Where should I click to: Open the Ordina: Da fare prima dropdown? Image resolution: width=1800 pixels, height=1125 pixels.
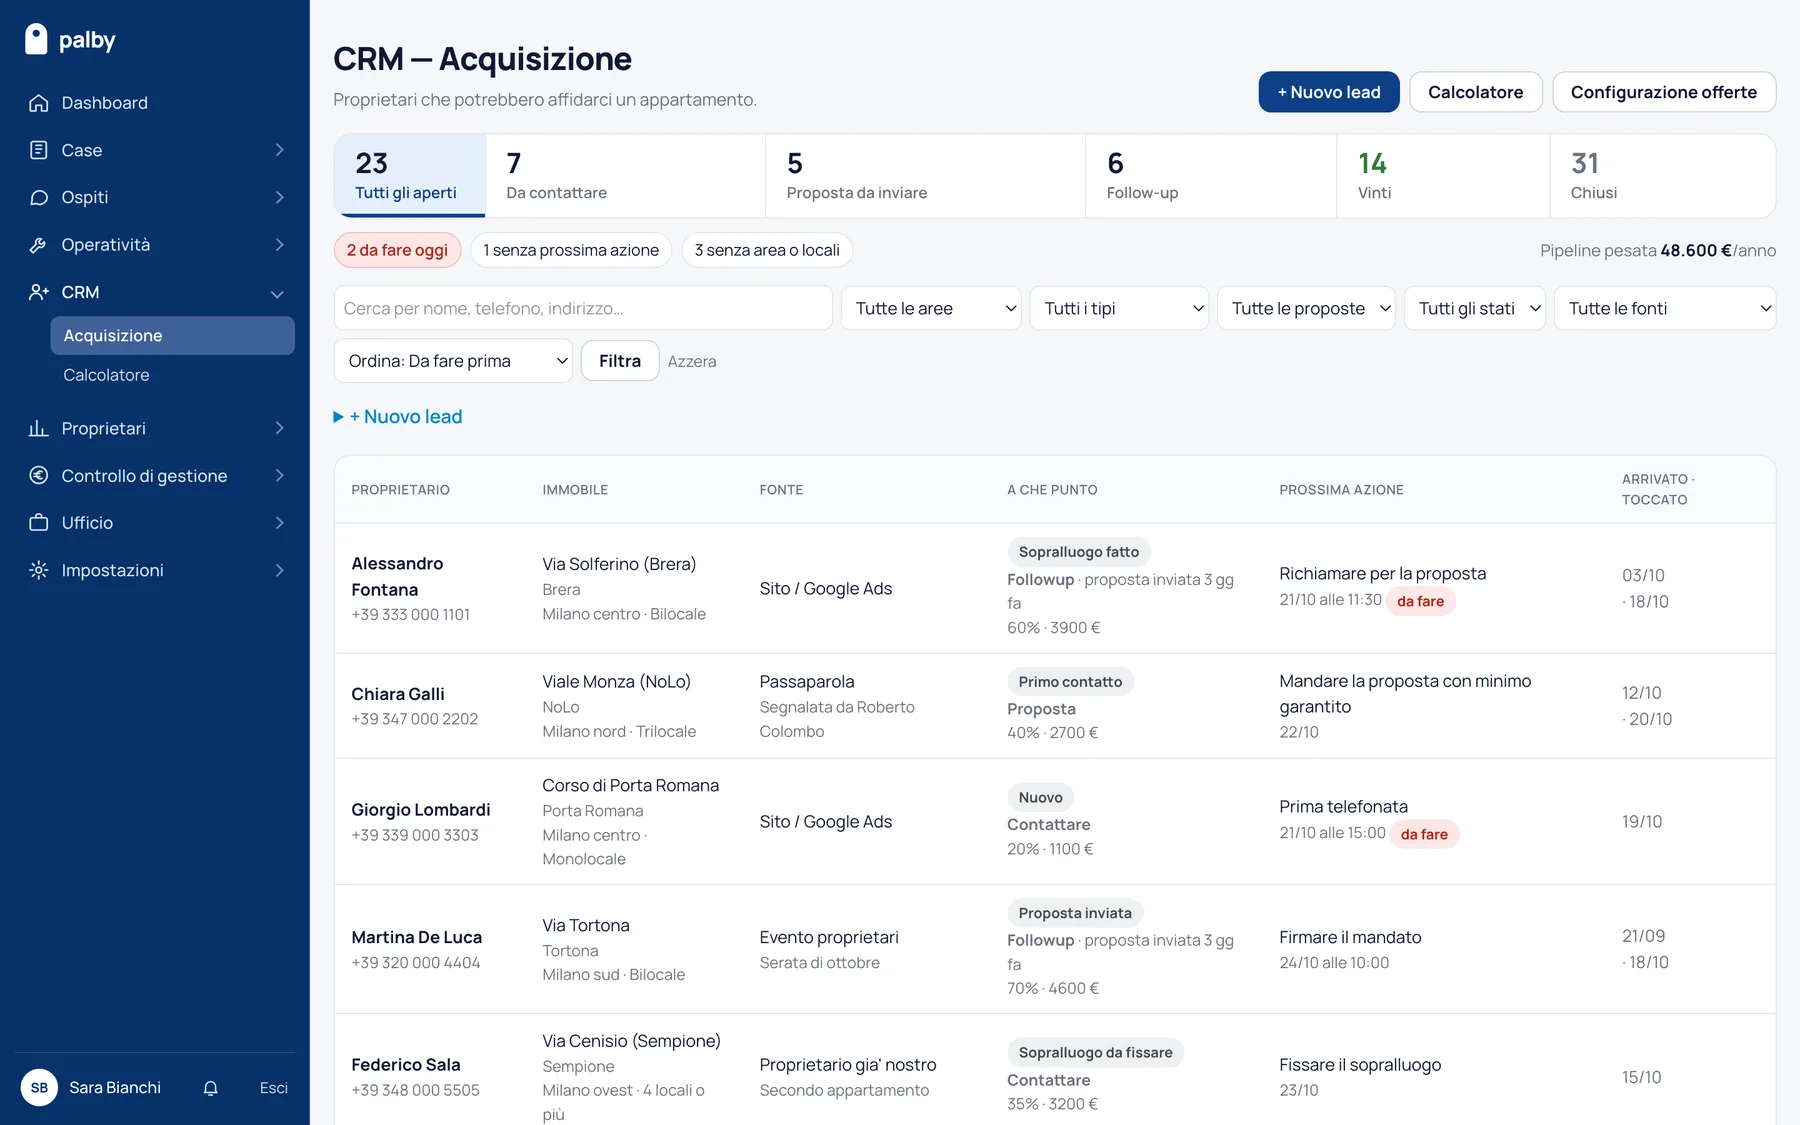pos(453,361)
